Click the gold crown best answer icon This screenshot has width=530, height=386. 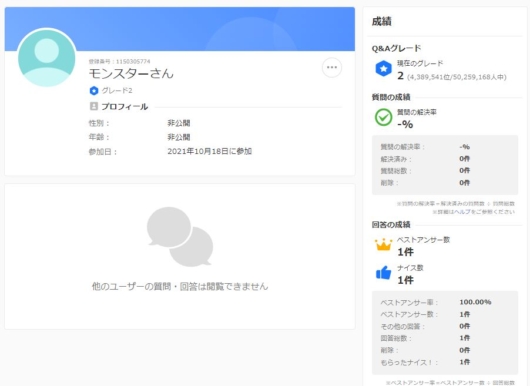[383, 244]
